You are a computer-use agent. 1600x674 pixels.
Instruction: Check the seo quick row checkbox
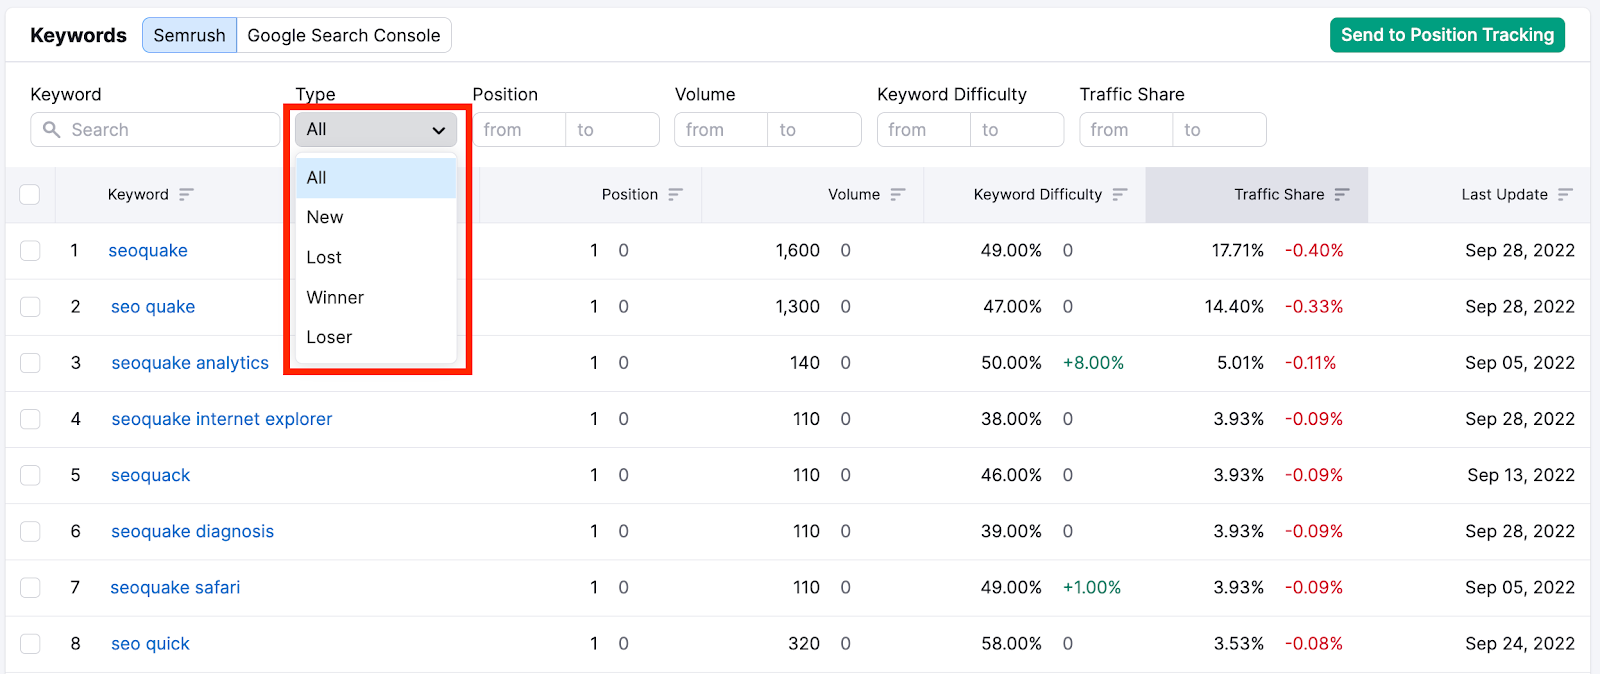click(30, 643)
